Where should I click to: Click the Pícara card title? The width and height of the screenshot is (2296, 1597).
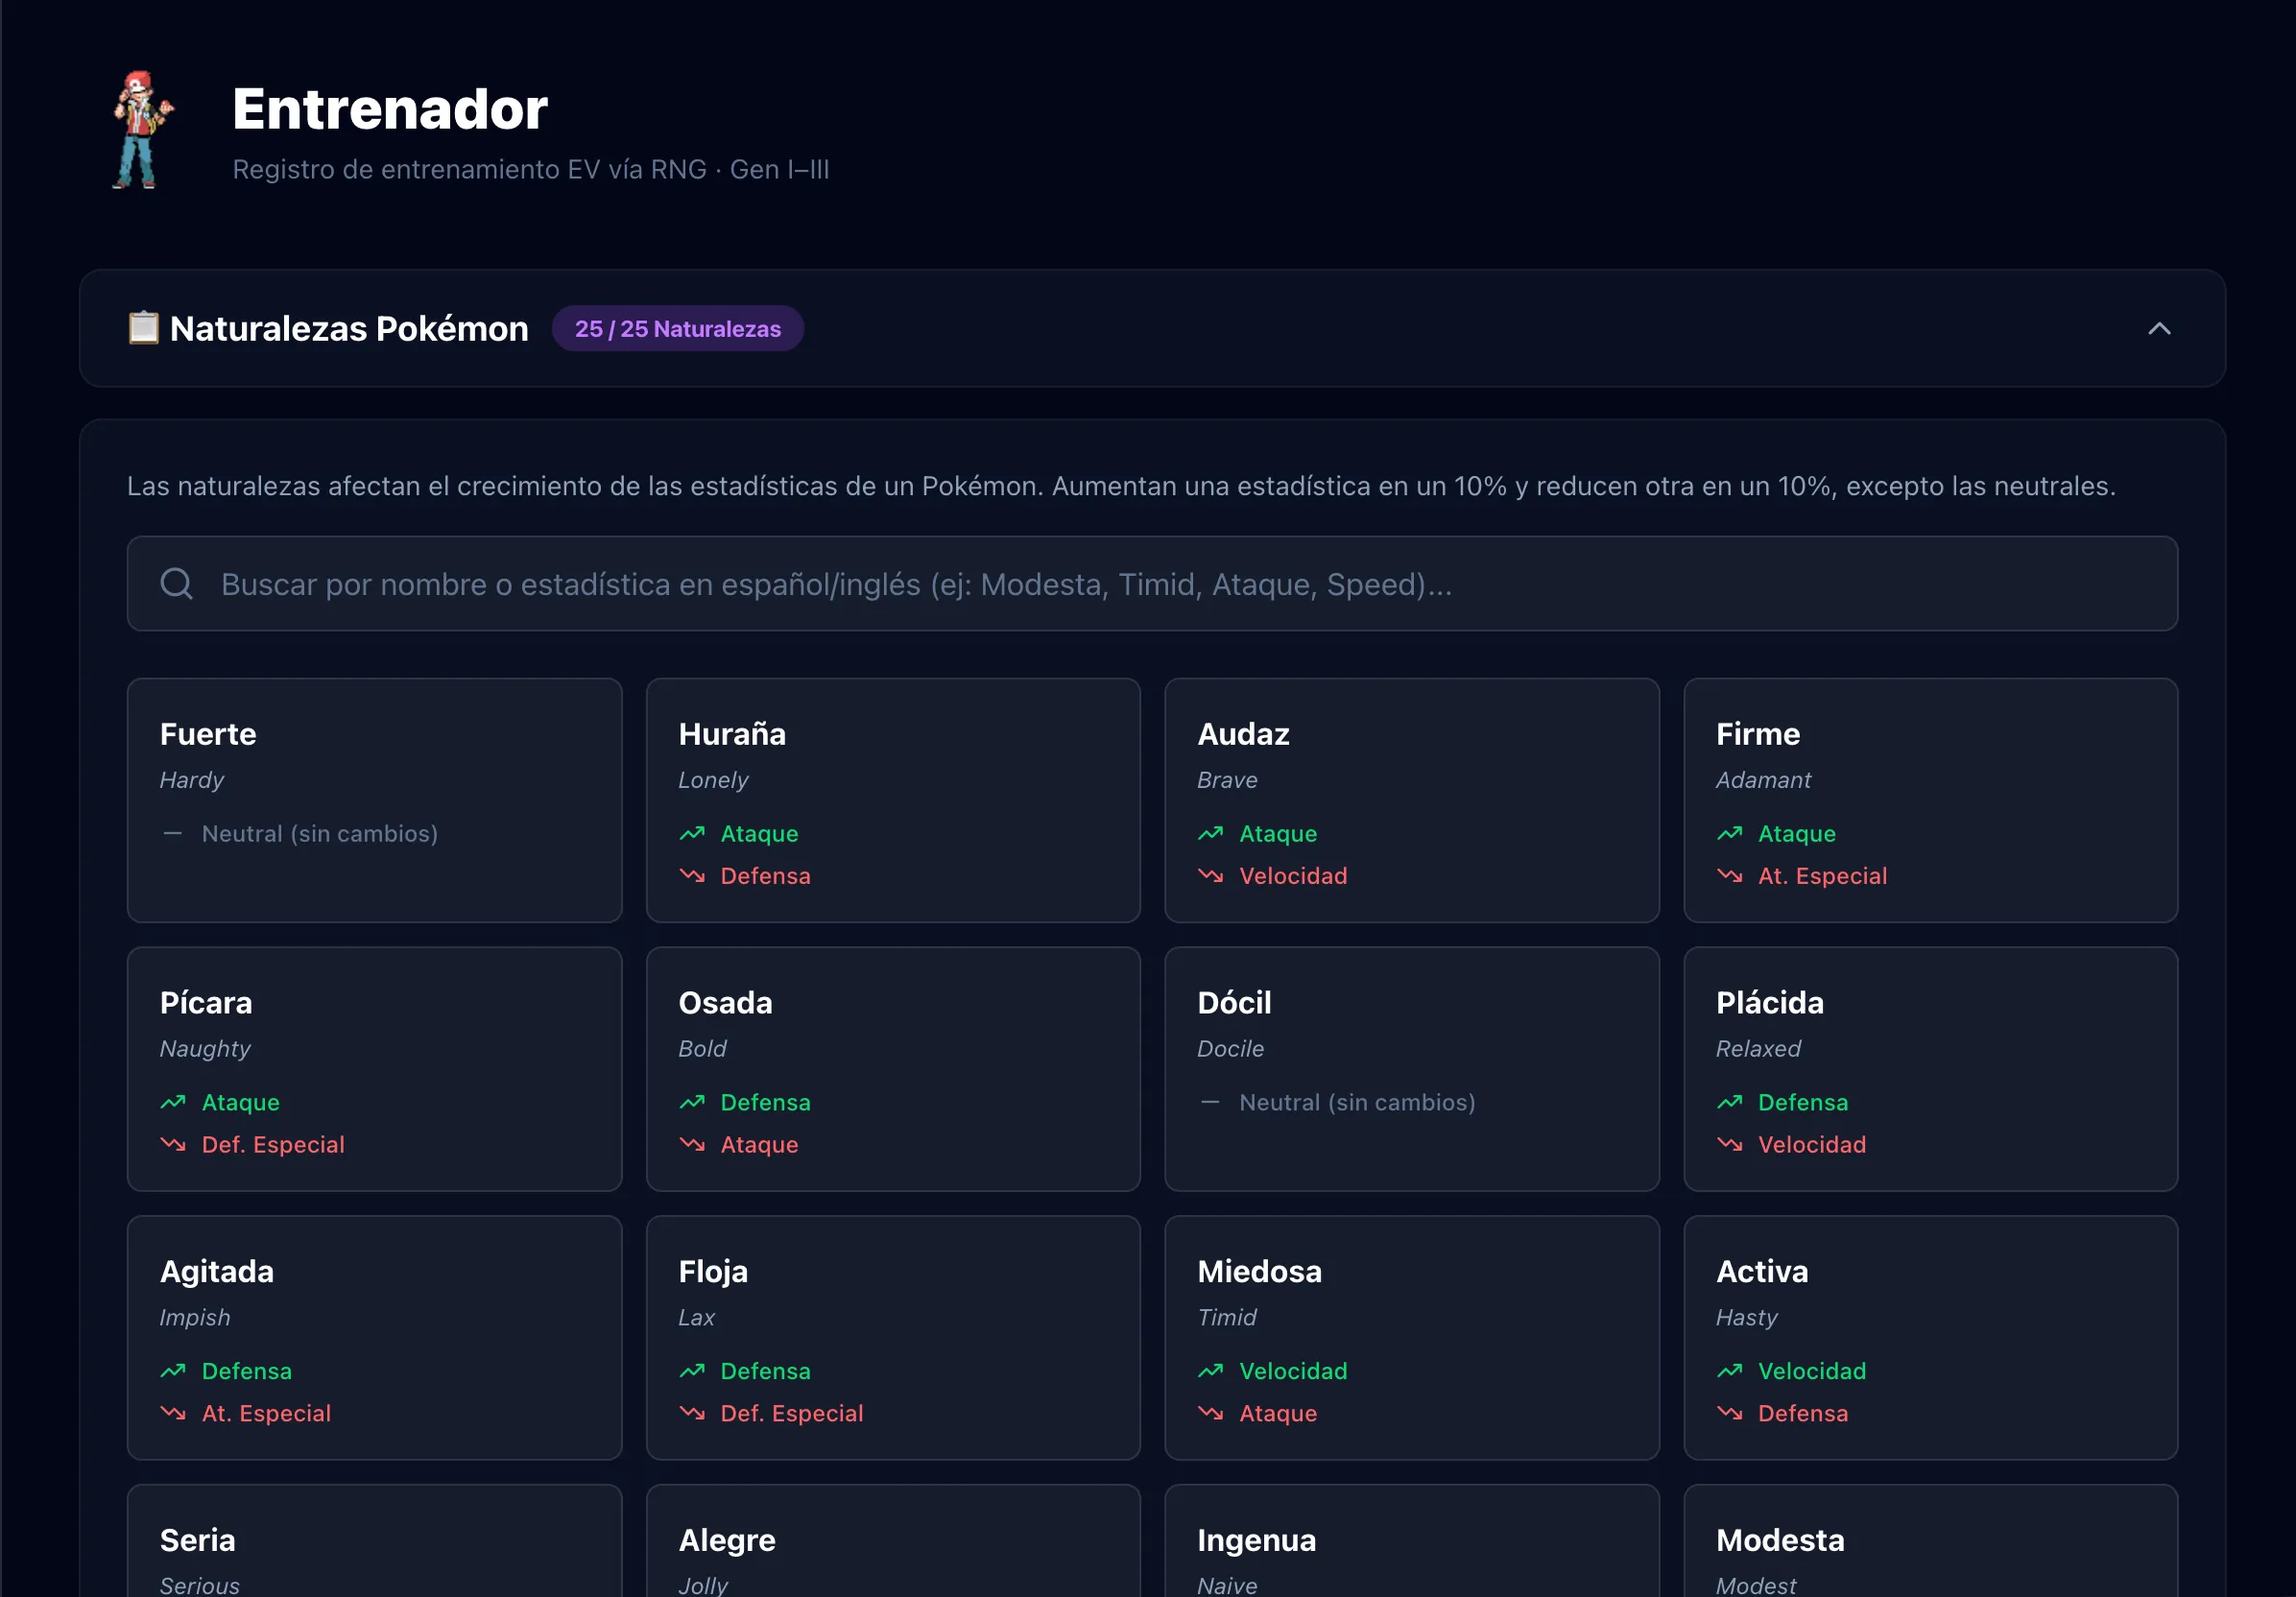[x=206, y=1002]
